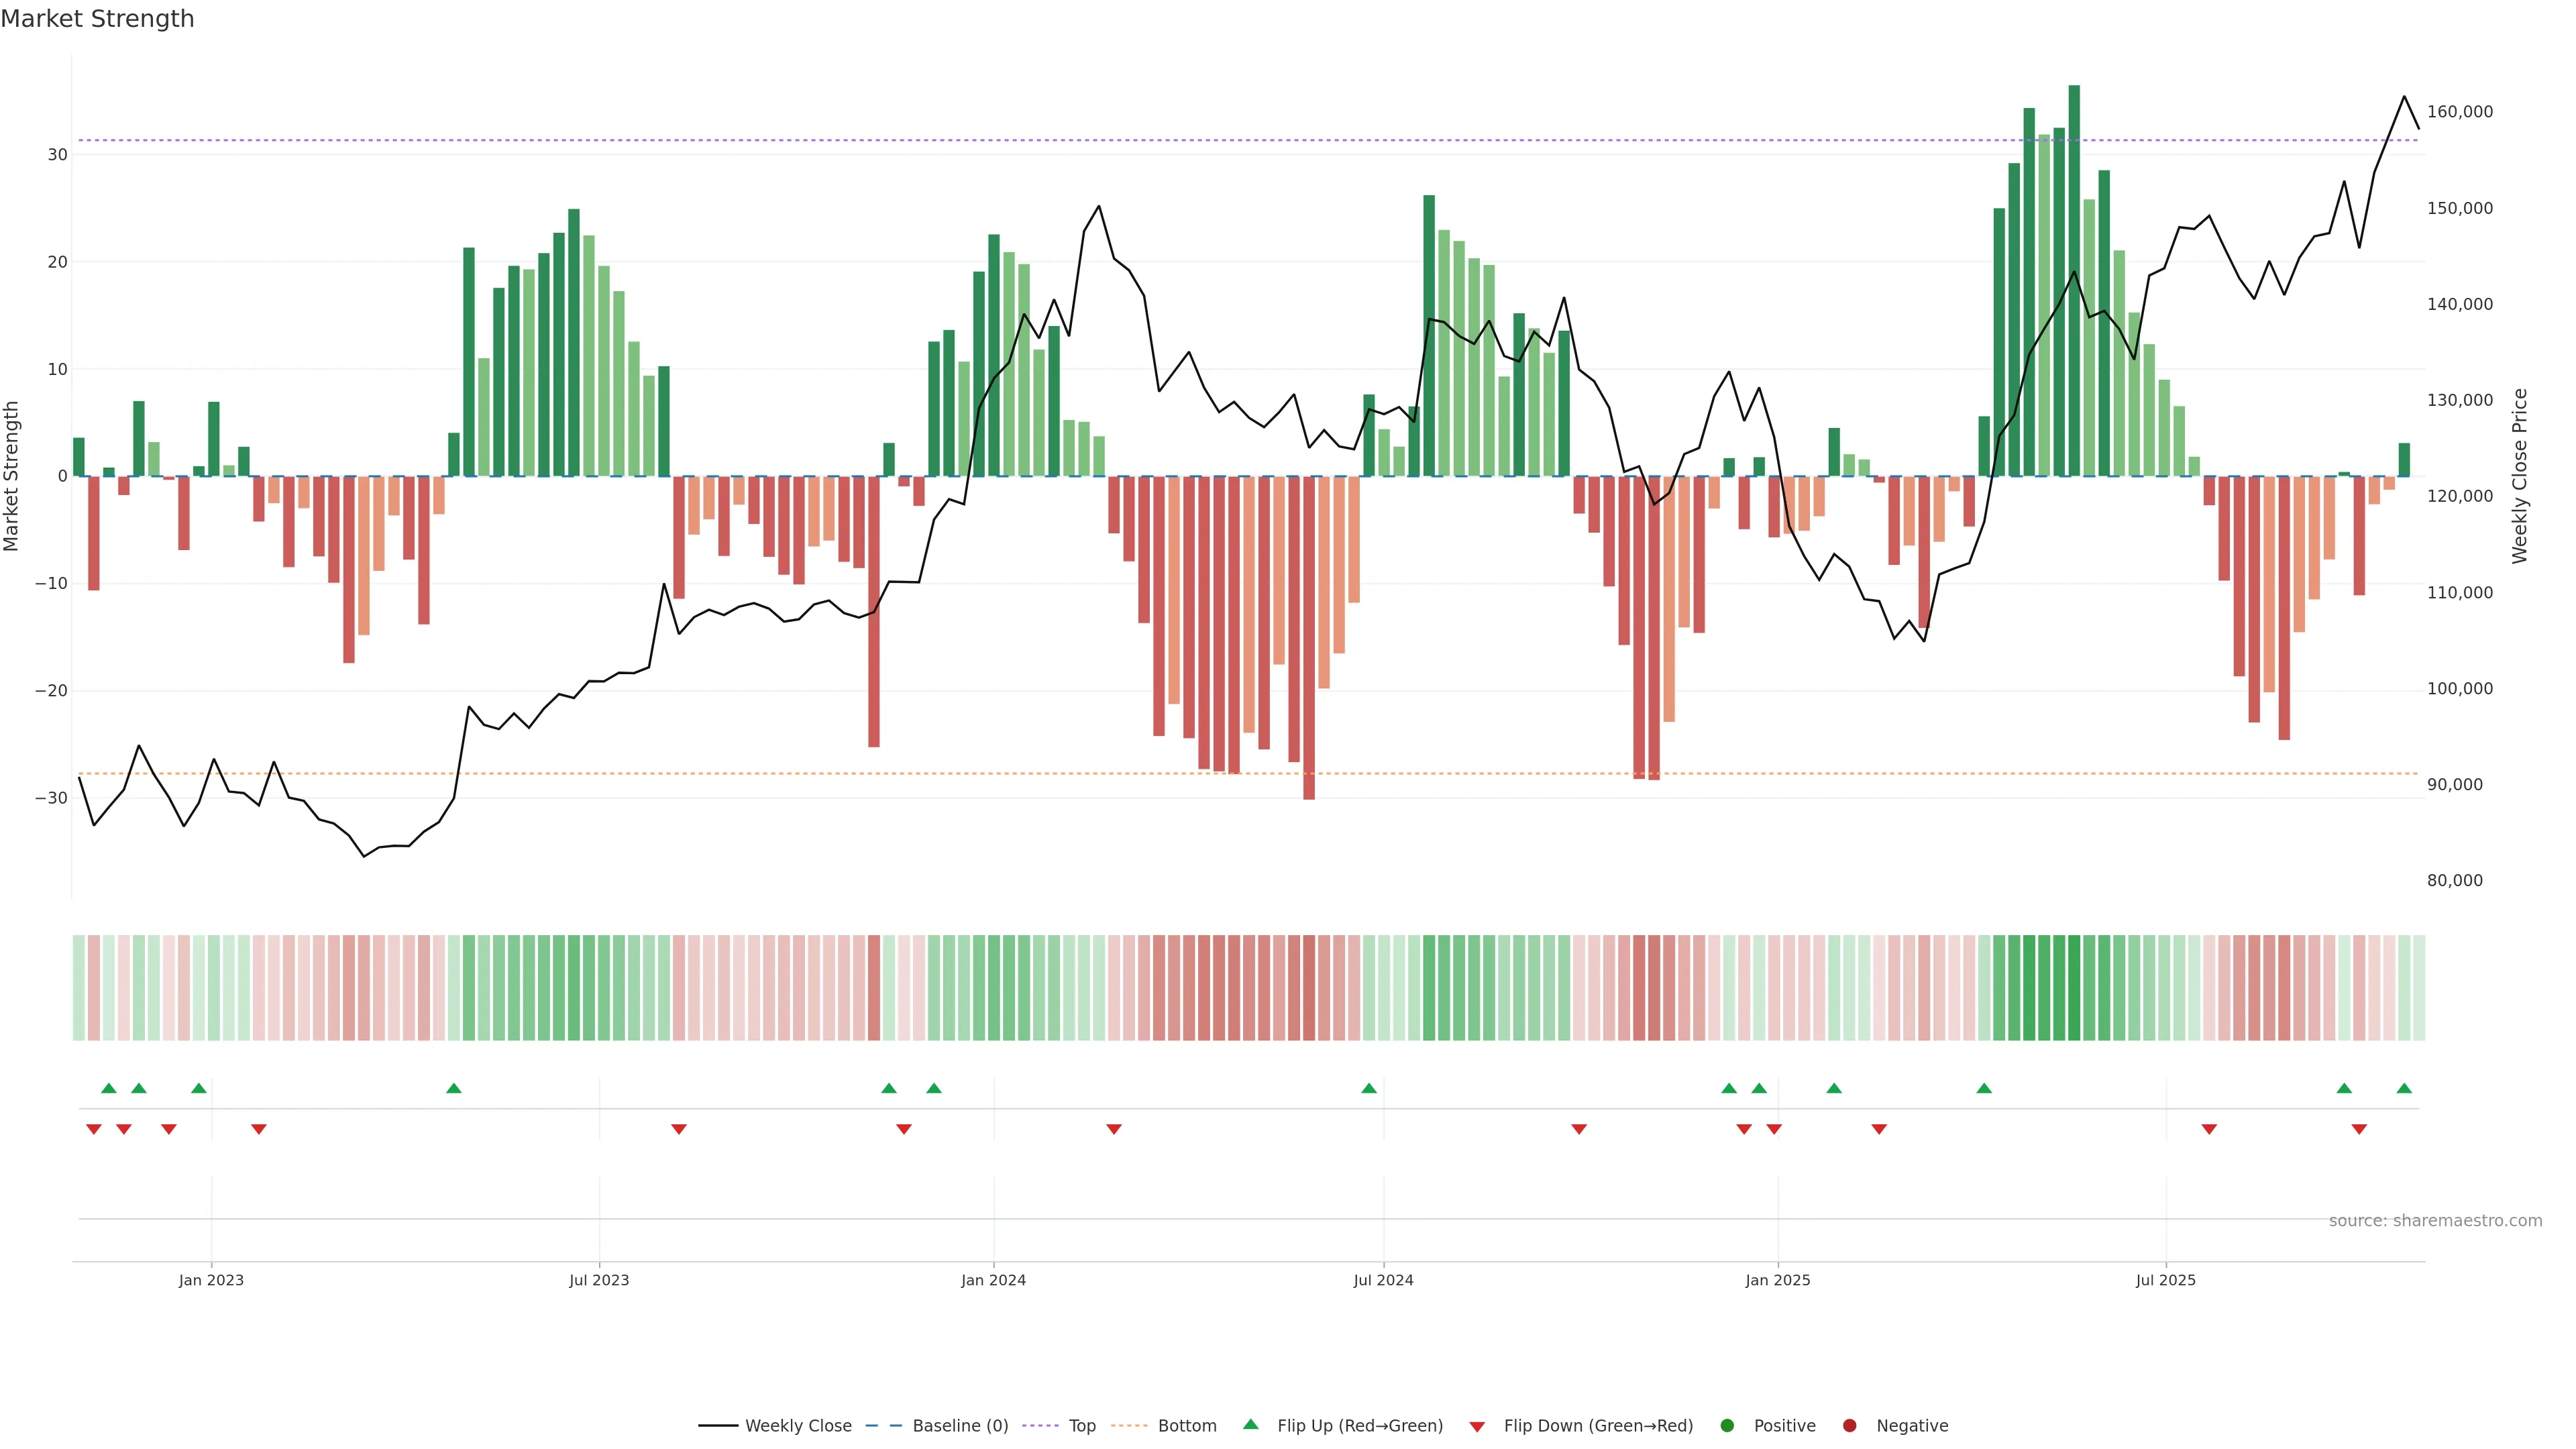Toggle Flip Up (Red→Green) legend entry
This screenshot has height=1449, width=2576.
(x=1359, y=1426)
